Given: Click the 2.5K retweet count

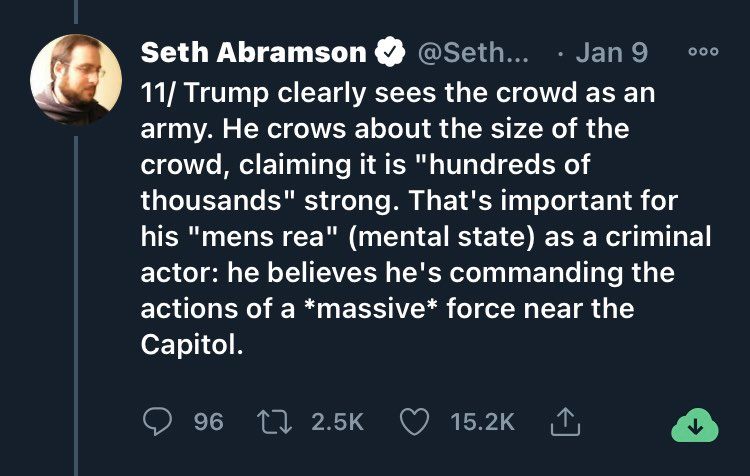Looking at the screenshot, I should (x=337, y=423).
